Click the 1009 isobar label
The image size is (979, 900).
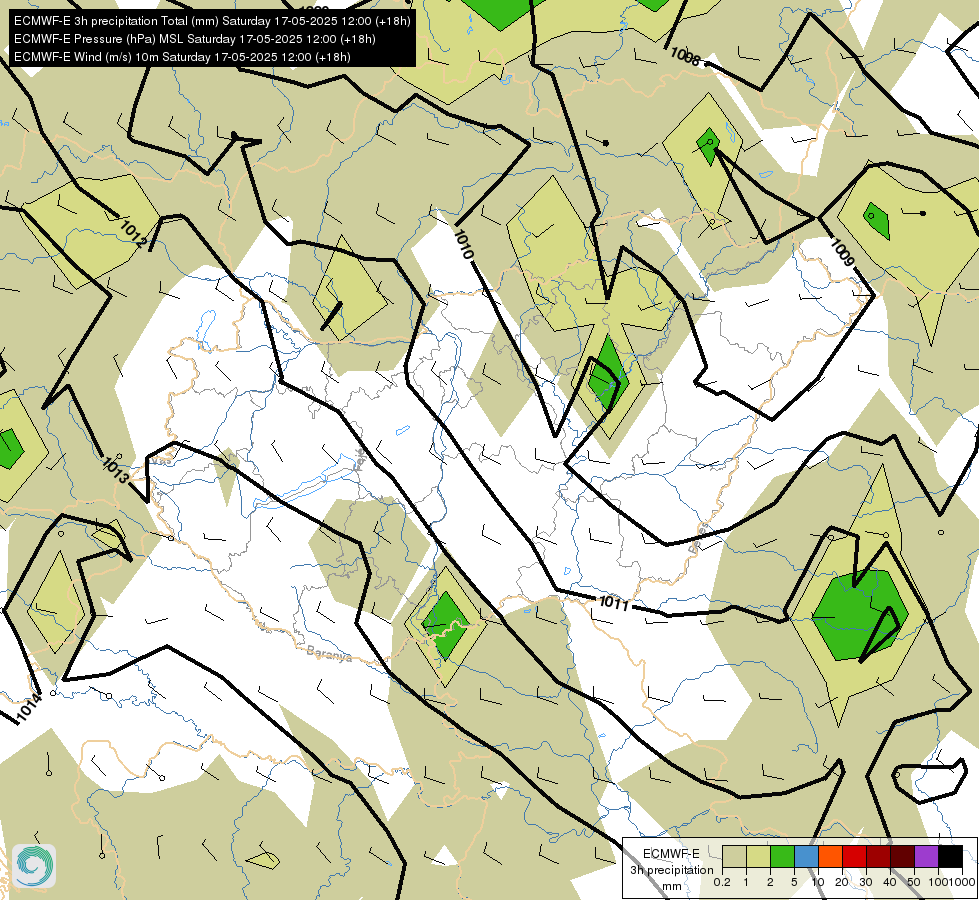(x=842, y=252)
